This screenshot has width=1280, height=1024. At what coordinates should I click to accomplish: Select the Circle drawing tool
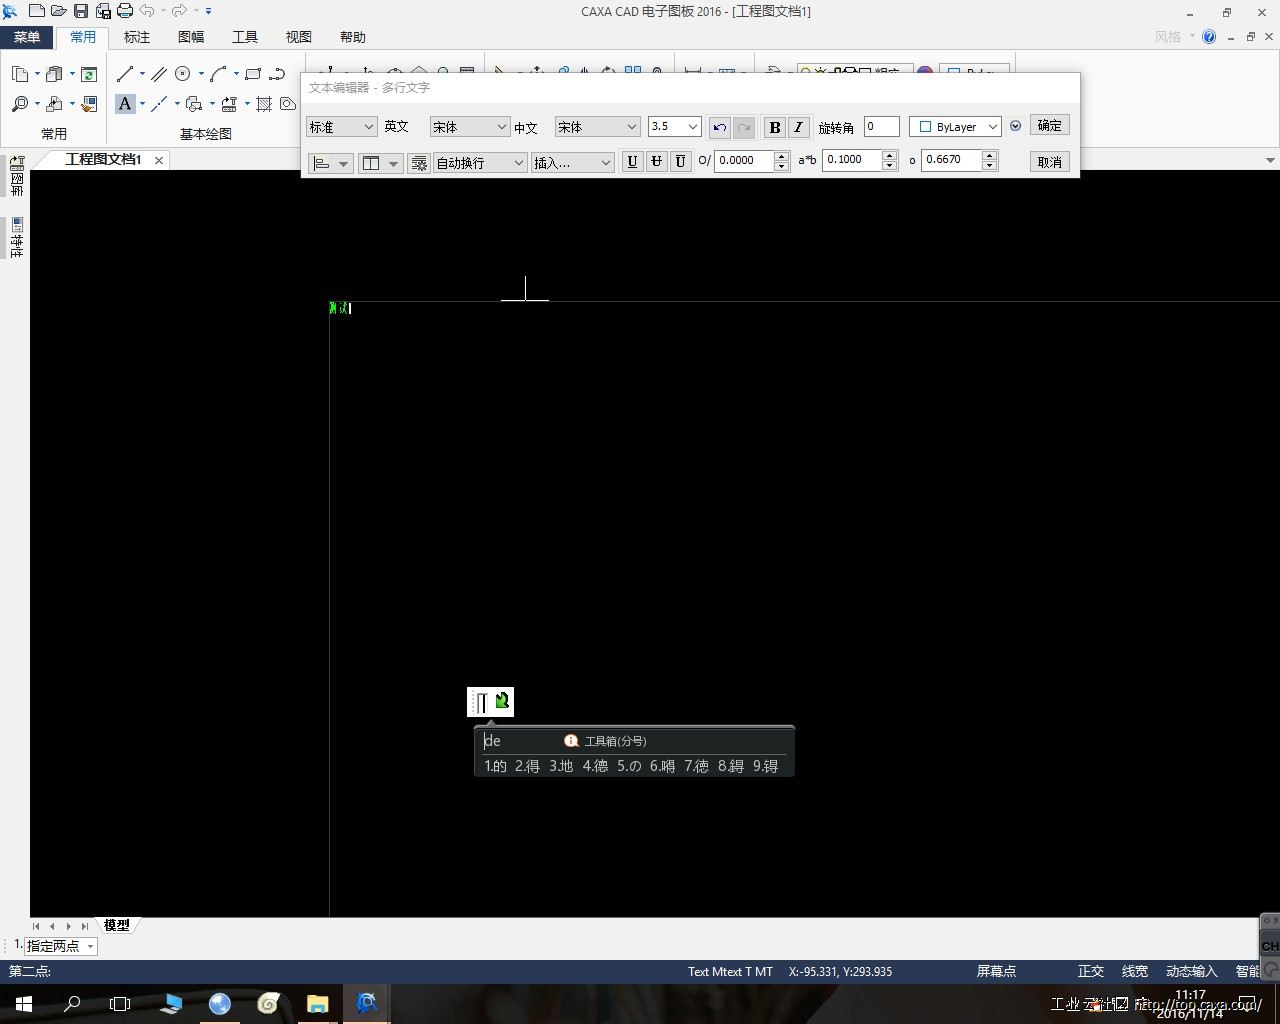pyautogui.click(x=183, y=74)
